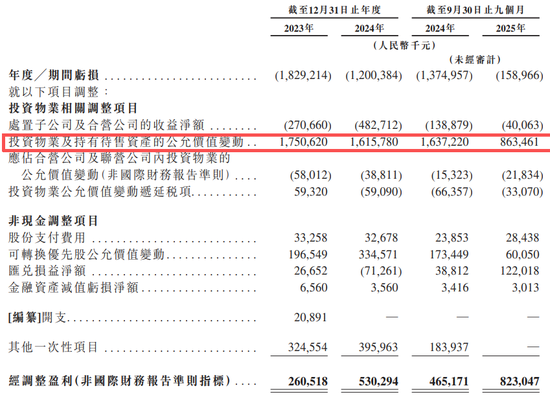
Task: Select the 投資物業相關調整項目 heading
Action: pos(73,108)
